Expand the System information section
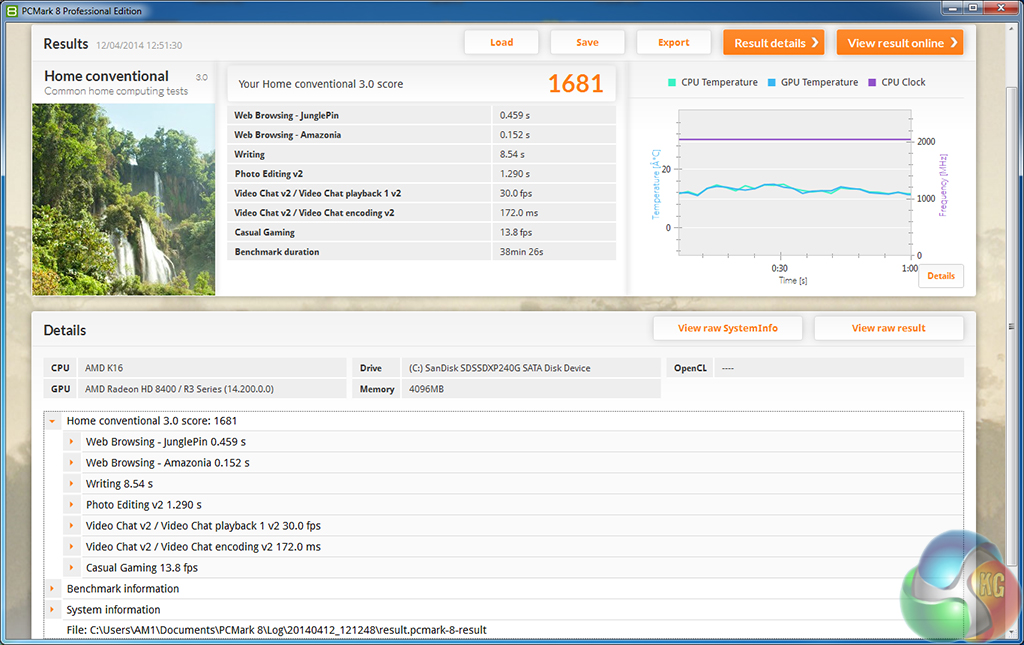The height and width of the screenshot is (645, 1024). 52,610
